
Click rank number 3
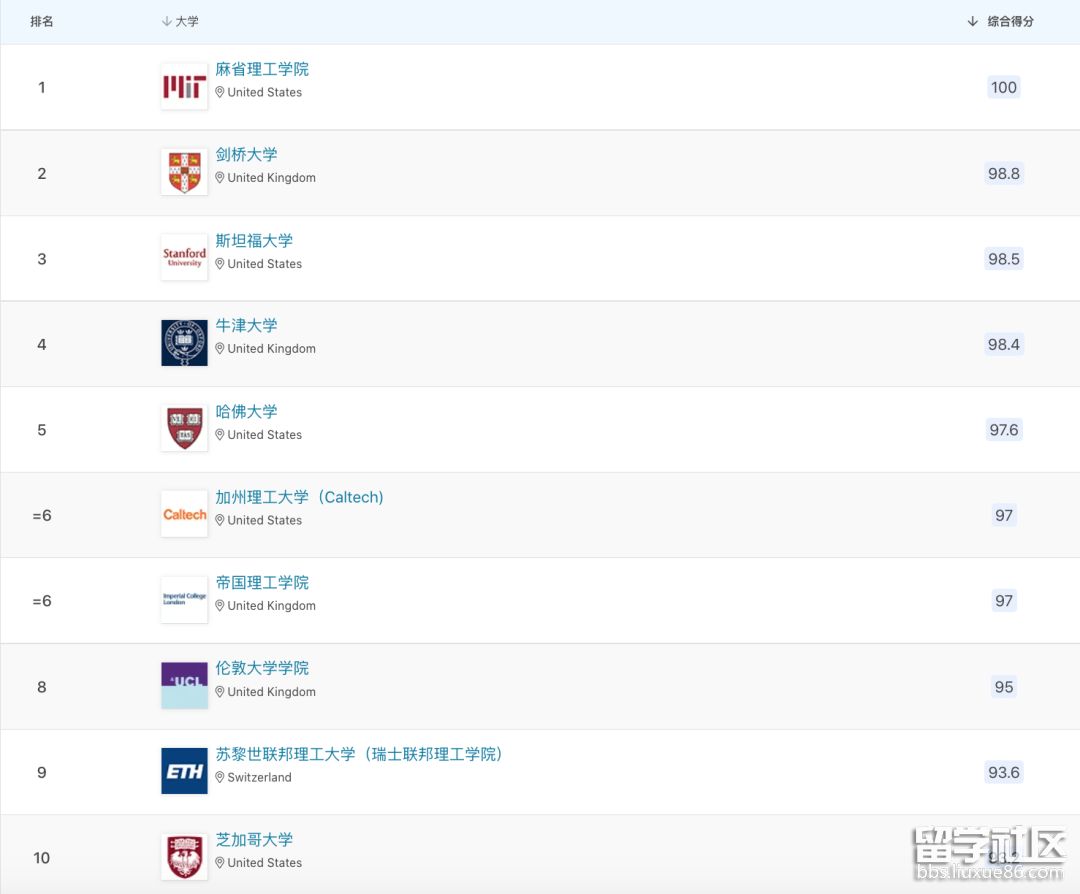pos(42,259)
